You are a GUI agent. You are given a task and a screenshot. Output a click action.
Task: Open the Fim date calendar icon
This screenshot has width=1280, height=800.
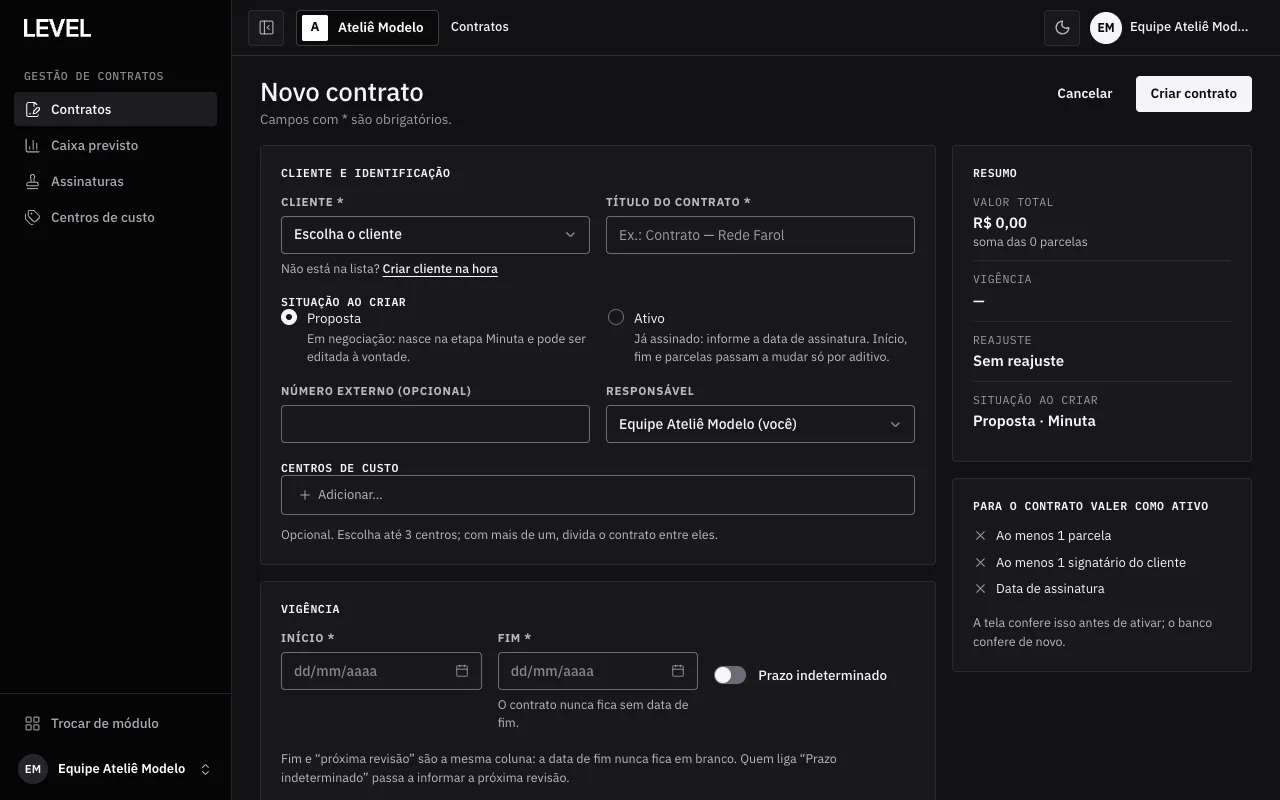click(678, 671)
